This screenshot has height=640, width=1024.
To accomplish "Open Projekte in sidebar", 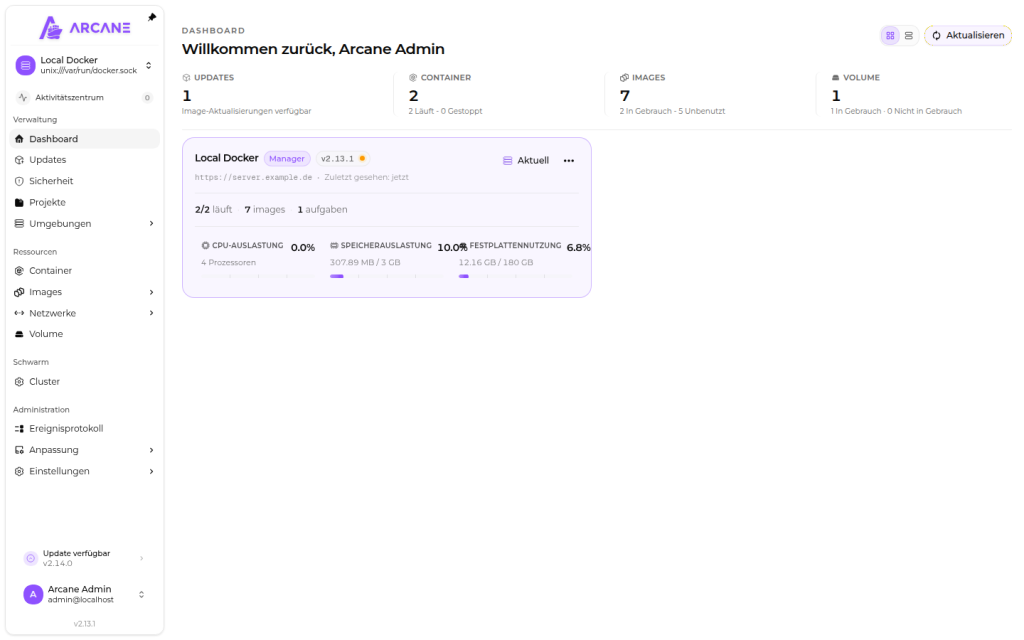I will coord(84,202).
